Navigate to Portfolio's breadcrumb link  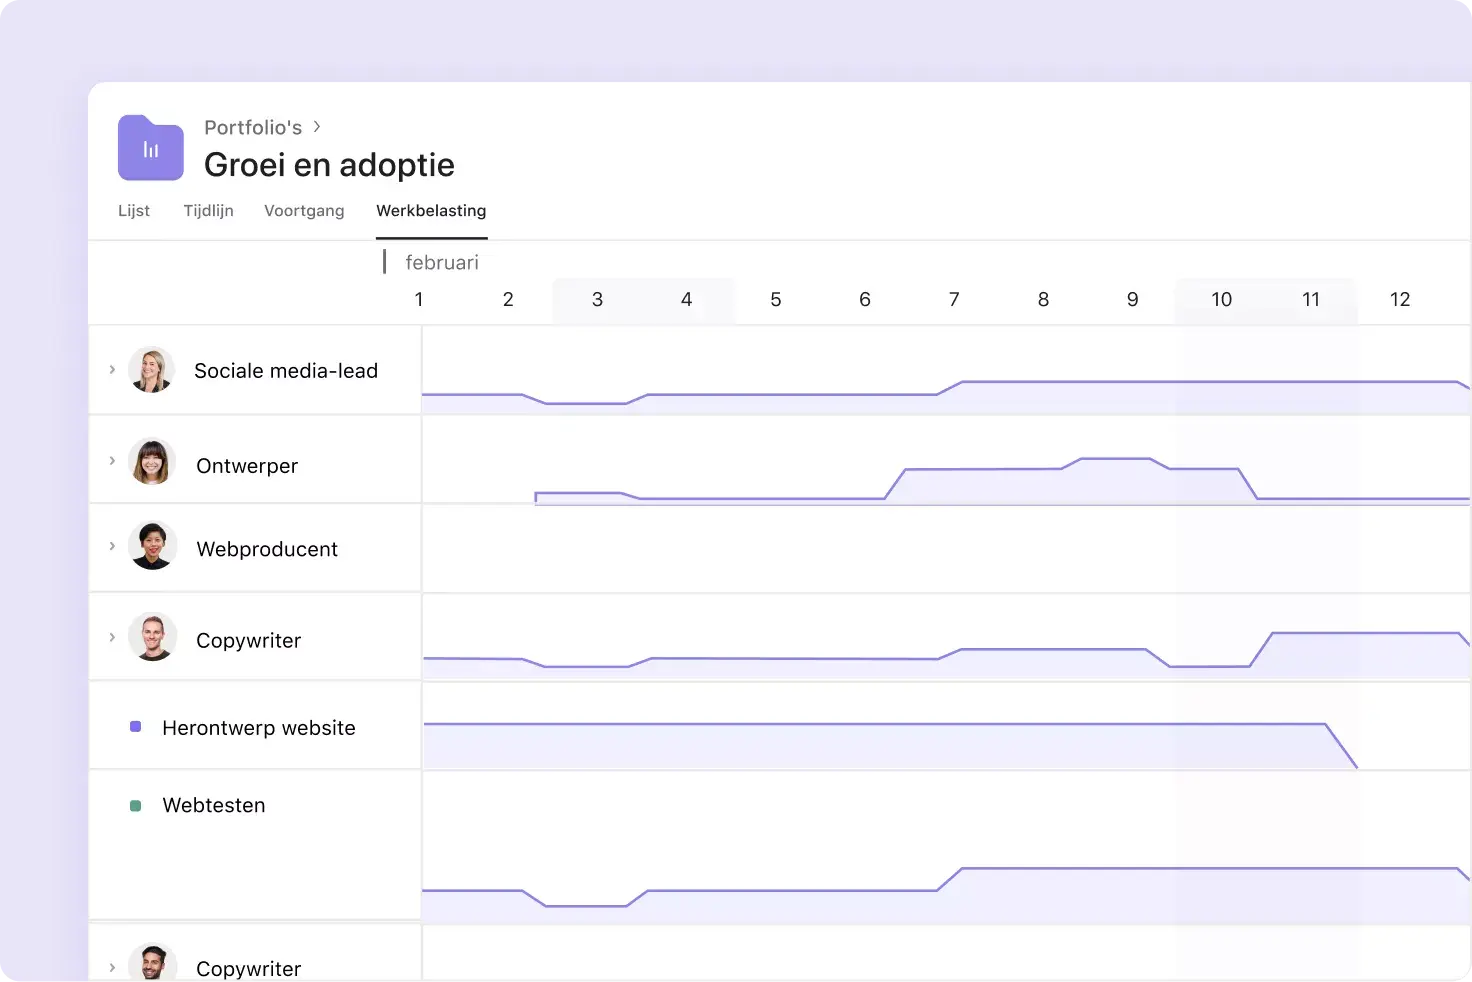[x=253, y=127]
